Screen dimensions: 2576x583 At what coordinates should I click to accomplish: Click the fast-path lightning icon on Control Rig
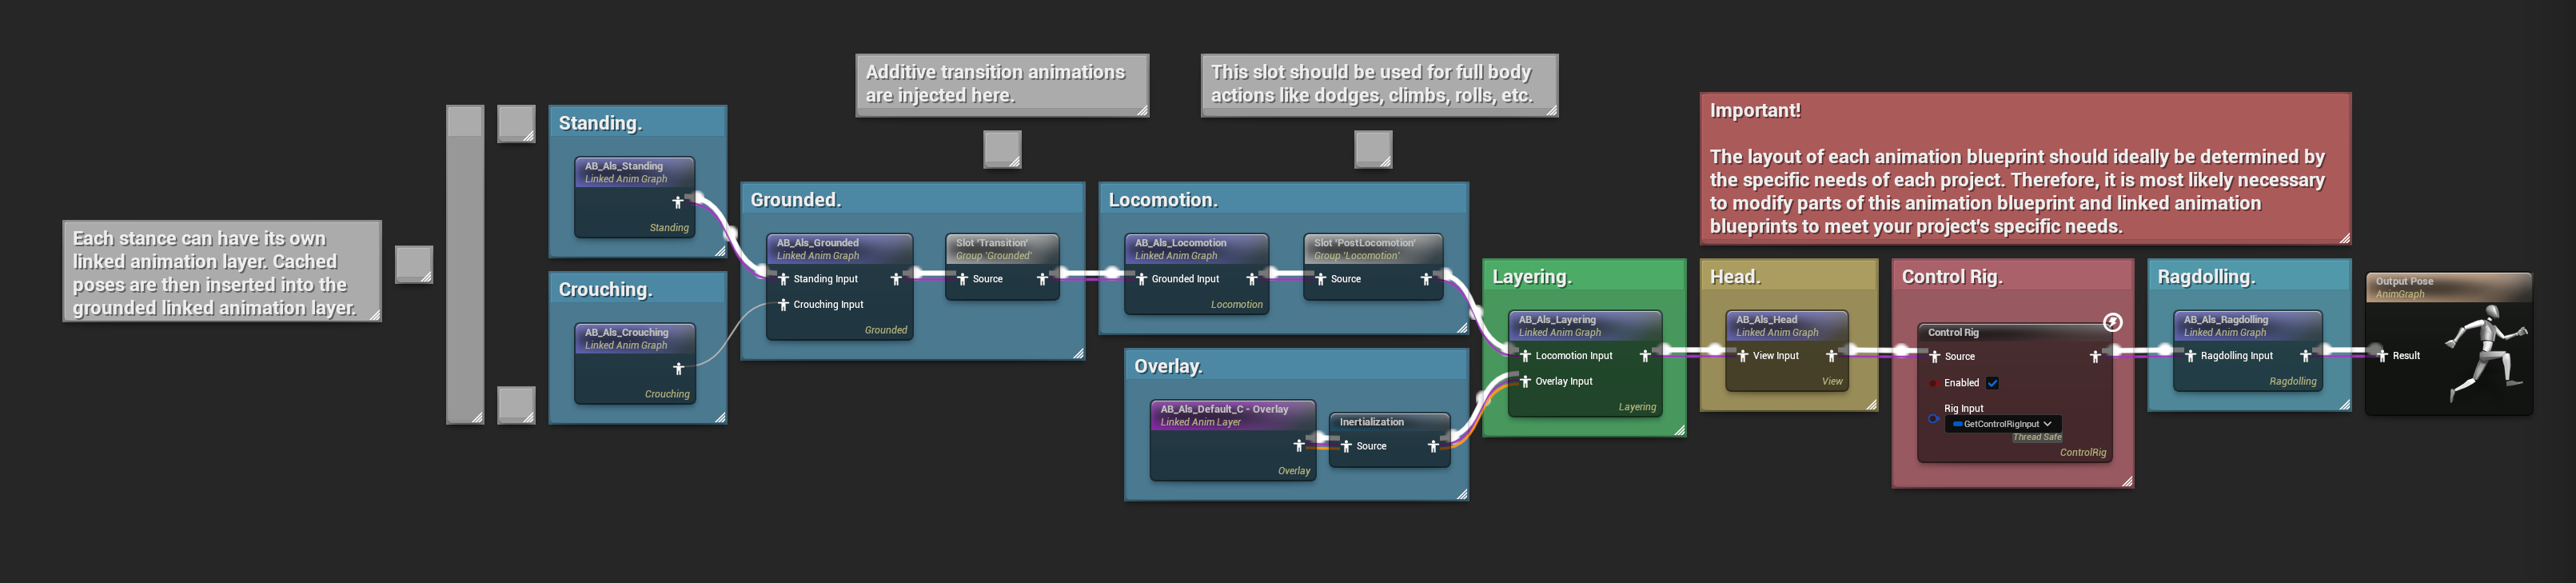2112,322
